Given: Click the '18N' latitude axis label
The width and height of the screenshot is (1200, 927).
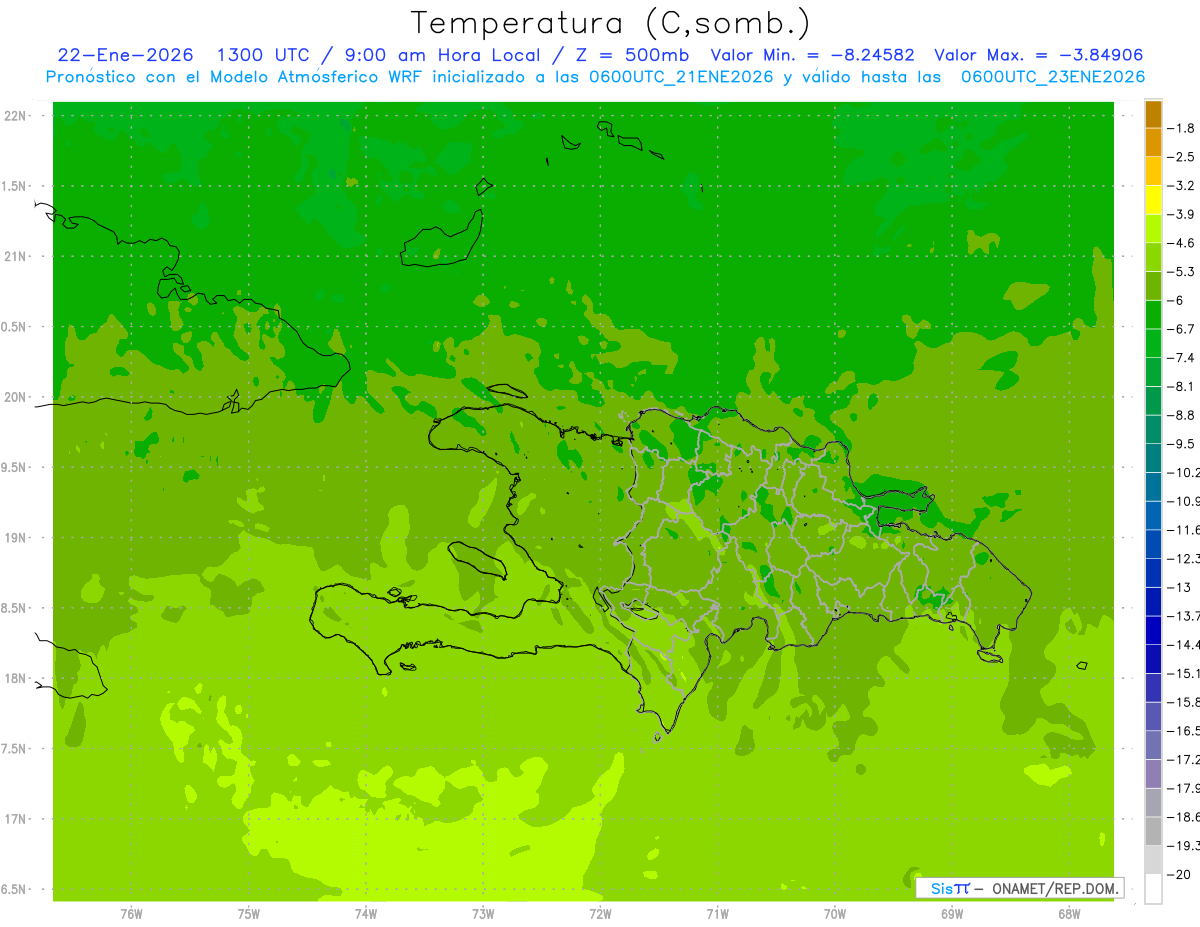Looking at the screenshot, I should point(16,678).
